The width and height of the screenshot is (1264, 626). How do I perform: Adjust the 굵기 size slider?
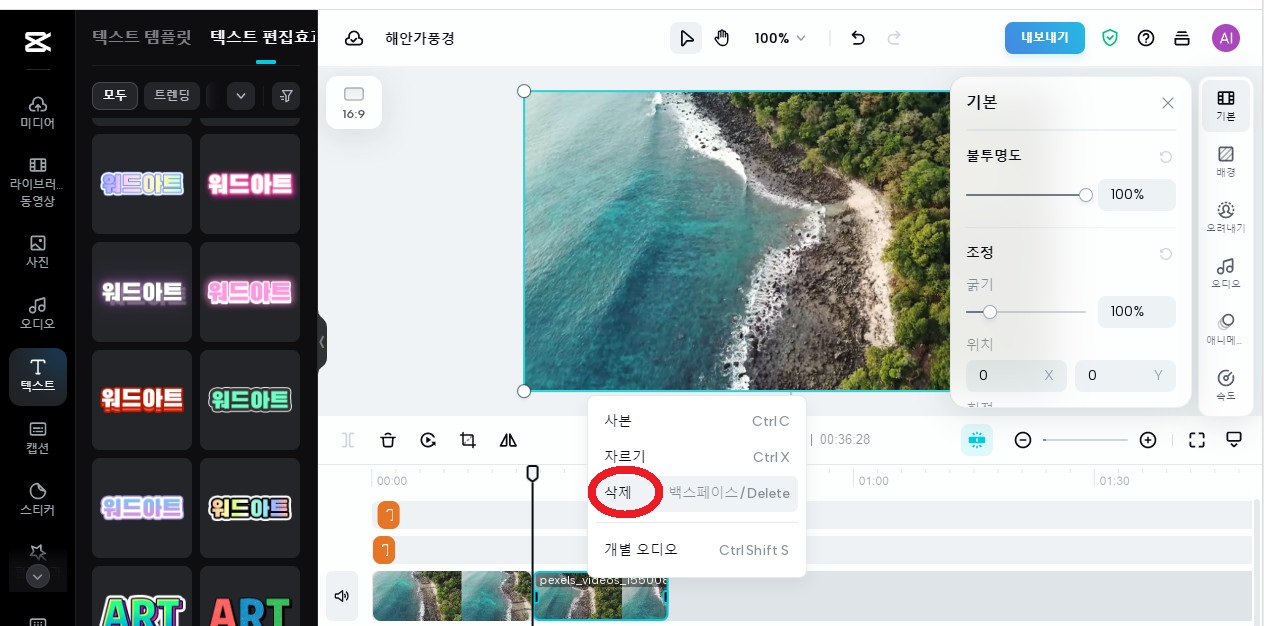click(1026, 312)
